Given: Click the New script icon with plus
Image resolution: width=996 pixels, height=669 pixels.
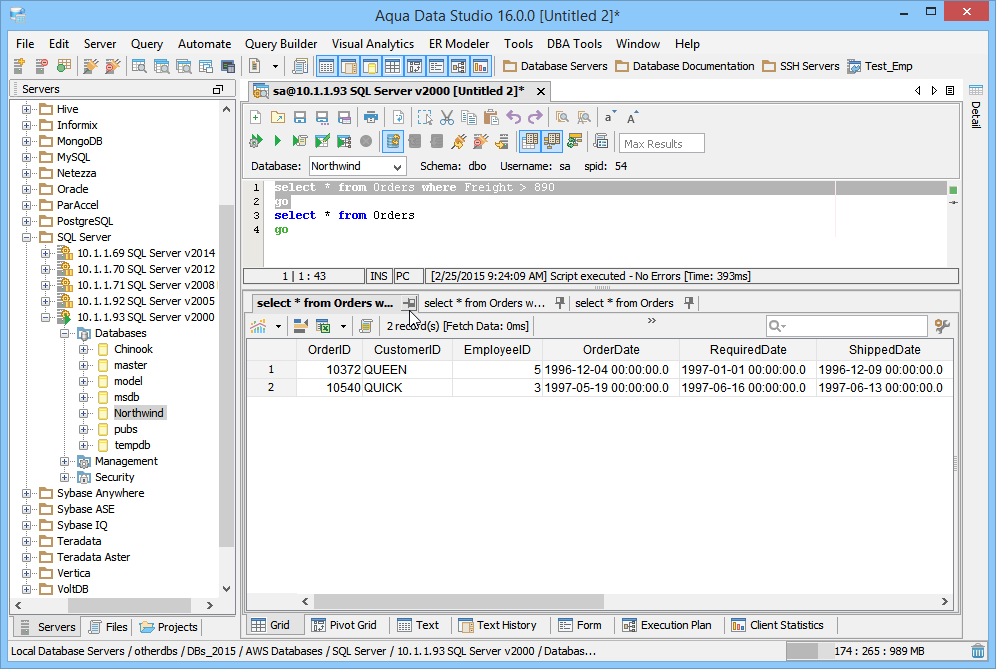Looking at the screenshot, I should click(255, 117).
